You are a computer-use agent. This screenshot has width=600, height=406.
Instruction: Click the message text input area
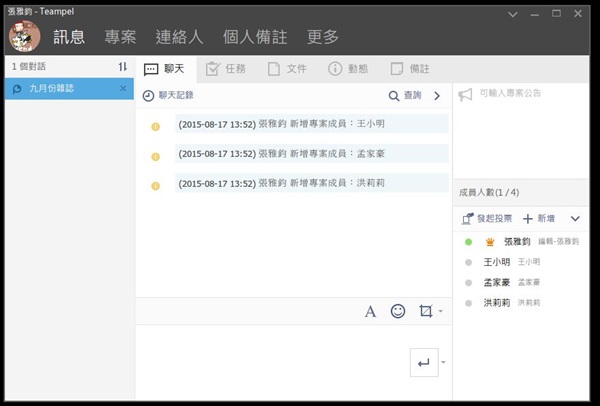pyautogui.click(x=270, y=360)
